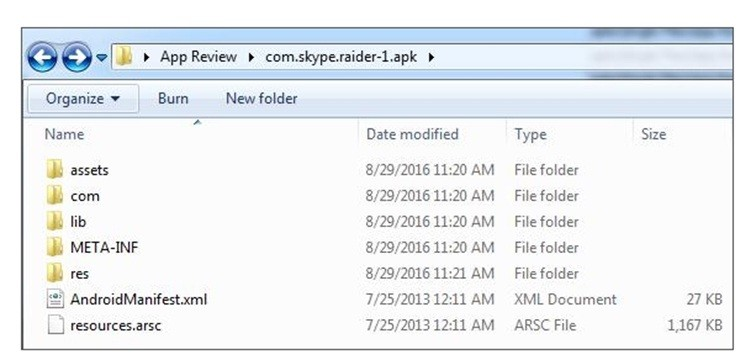Select the META-INF folder icon
Image resolution: width=756 pixels, height=360 pixels.
(55, 247)
